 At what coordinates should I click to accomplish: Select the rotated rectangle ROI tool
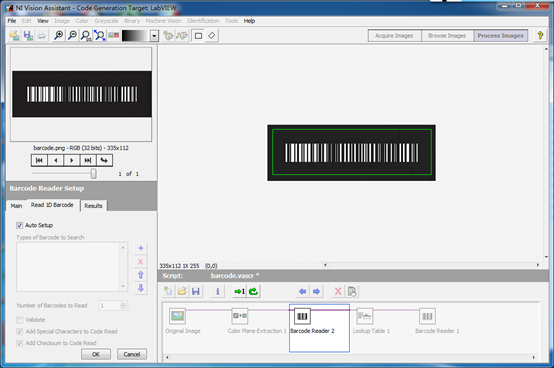(x=211, y=36)
